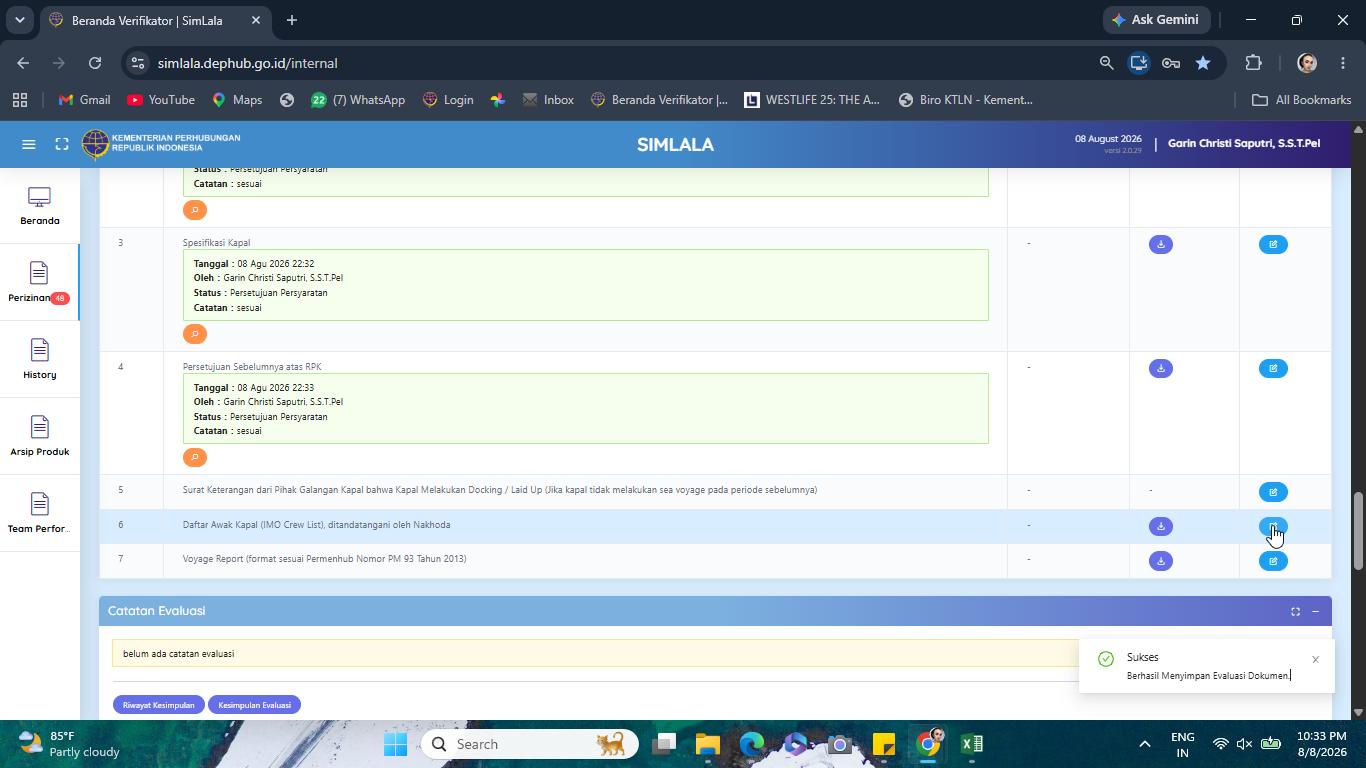Collapse the Catatan Evaluasi panel
The height and width of the screenshot is (768, 1366).
(x=1316, y=611)
